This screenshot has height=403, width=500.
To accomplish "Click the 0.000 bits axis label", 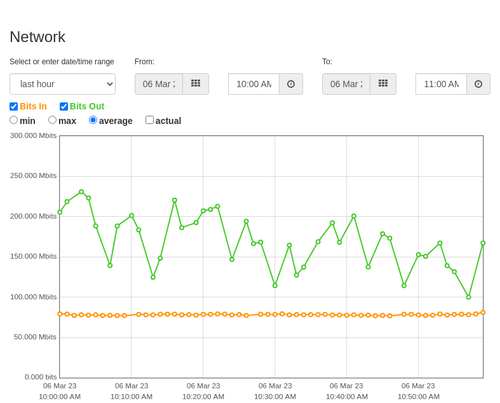I will [41, 377].
